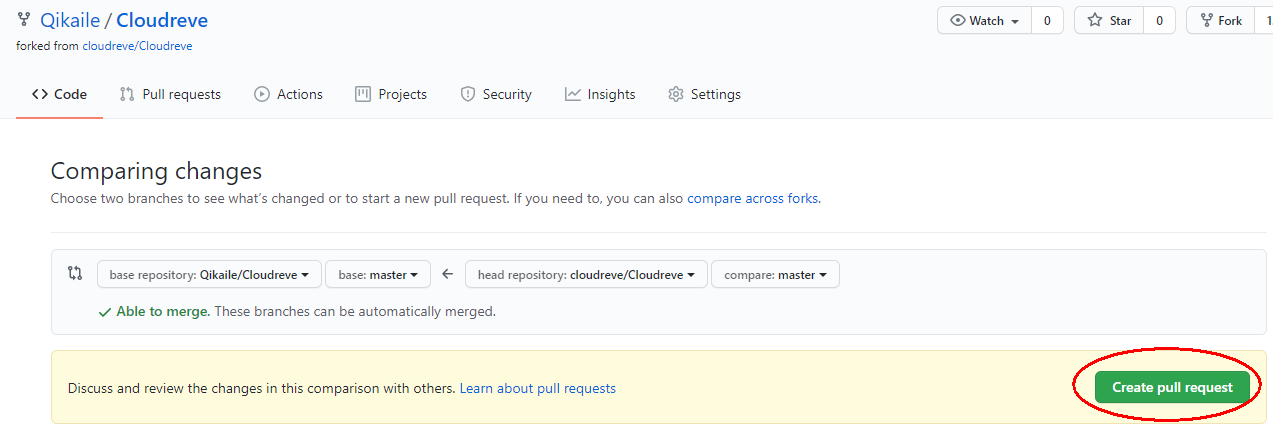Open the Learn about pull requests link

point(537,388)
